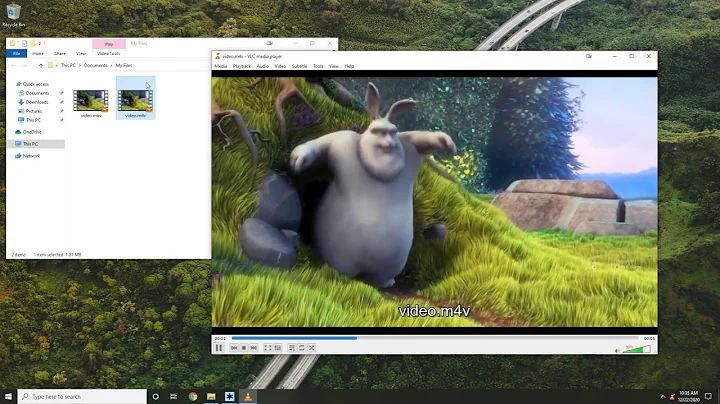Open the View menu in VLC

point(333,66)
